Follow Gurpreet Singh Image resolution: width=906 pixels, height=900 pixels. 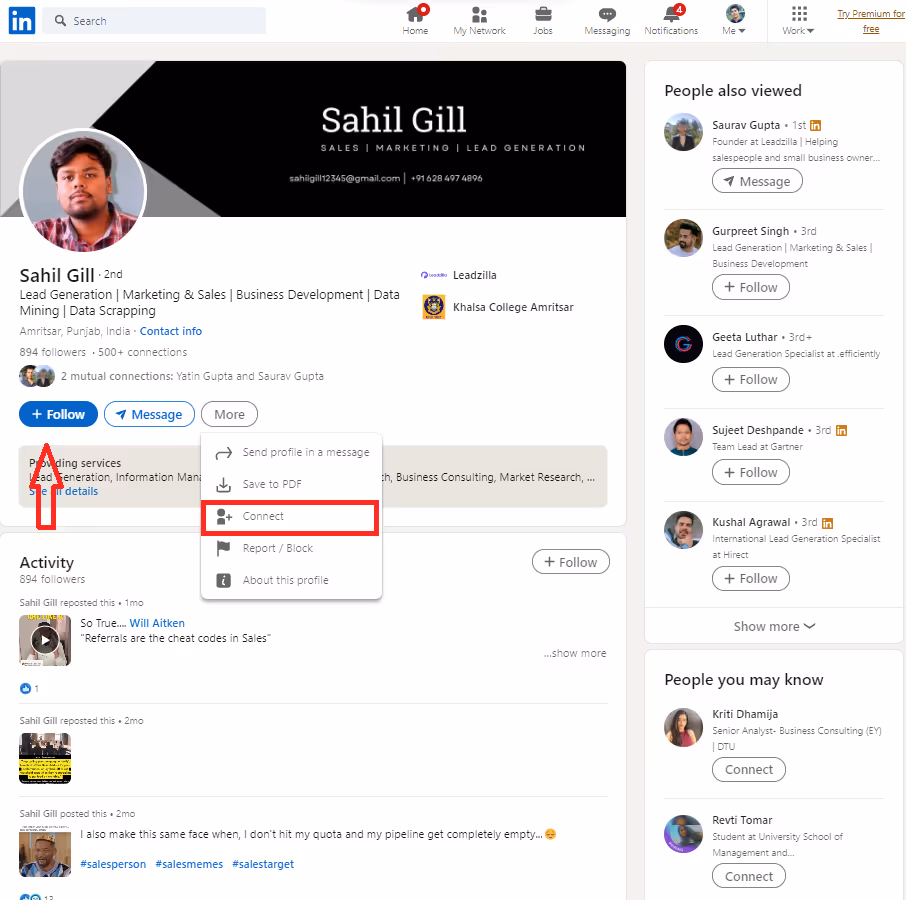click(751, 287)
